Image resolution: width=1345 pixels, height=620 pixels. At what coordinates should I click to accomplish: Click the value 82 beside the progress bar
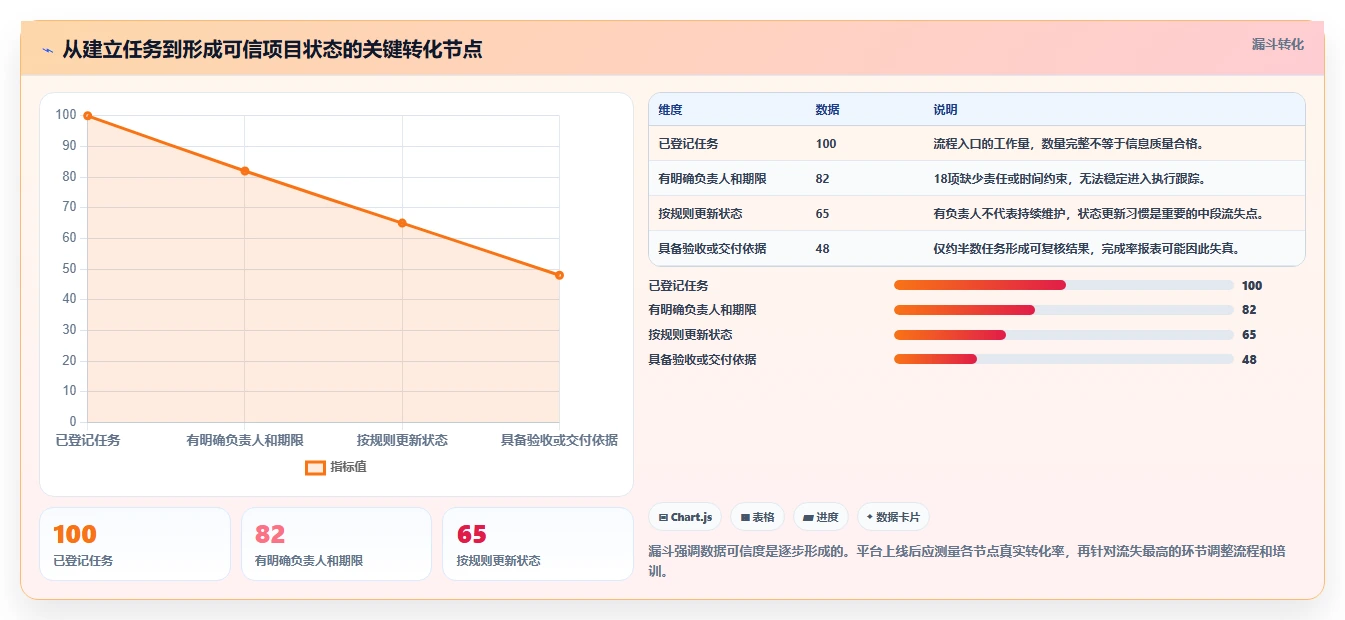[x=1249, y=310]
